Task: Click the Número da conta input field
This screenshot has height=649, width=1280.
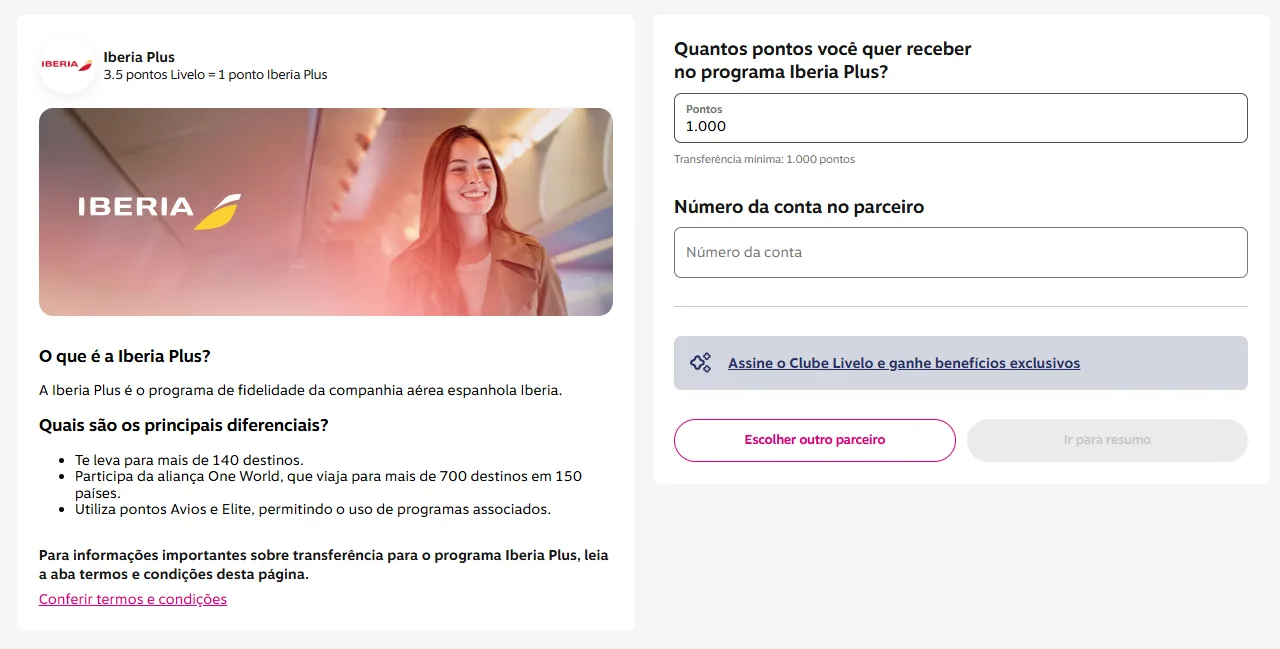Action: 960,252
